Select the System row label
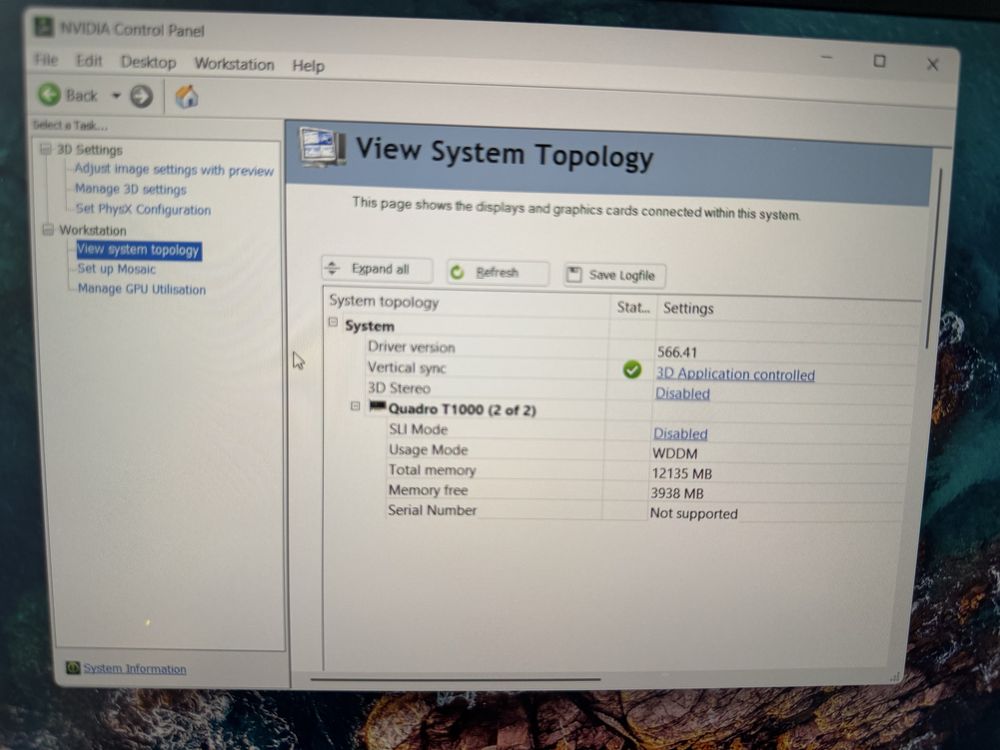 point(369,326)
